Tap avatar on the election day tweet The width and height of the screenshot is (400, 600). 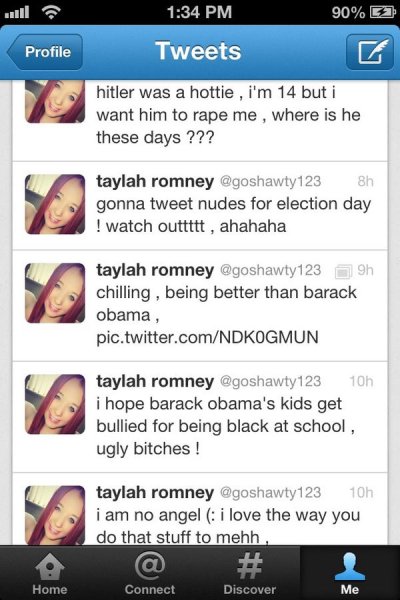tap(55, 204)
